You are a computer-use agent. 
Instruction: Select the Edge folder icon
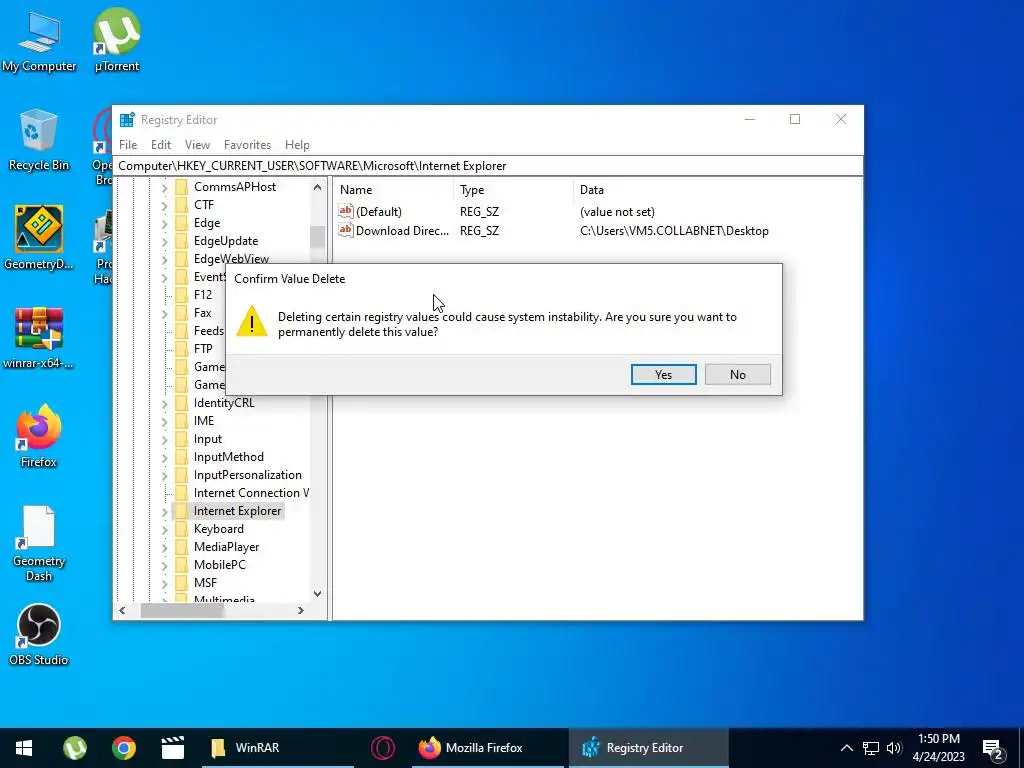181,223
